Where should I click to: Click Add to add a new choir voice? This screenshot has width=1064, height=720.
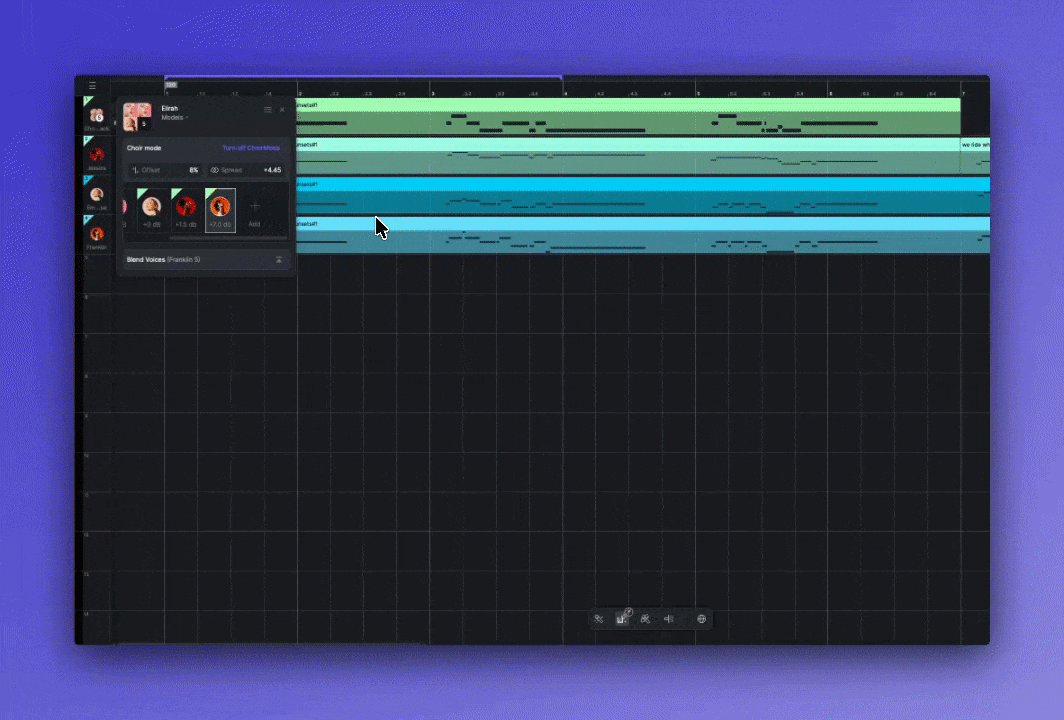tap(255, 206)
